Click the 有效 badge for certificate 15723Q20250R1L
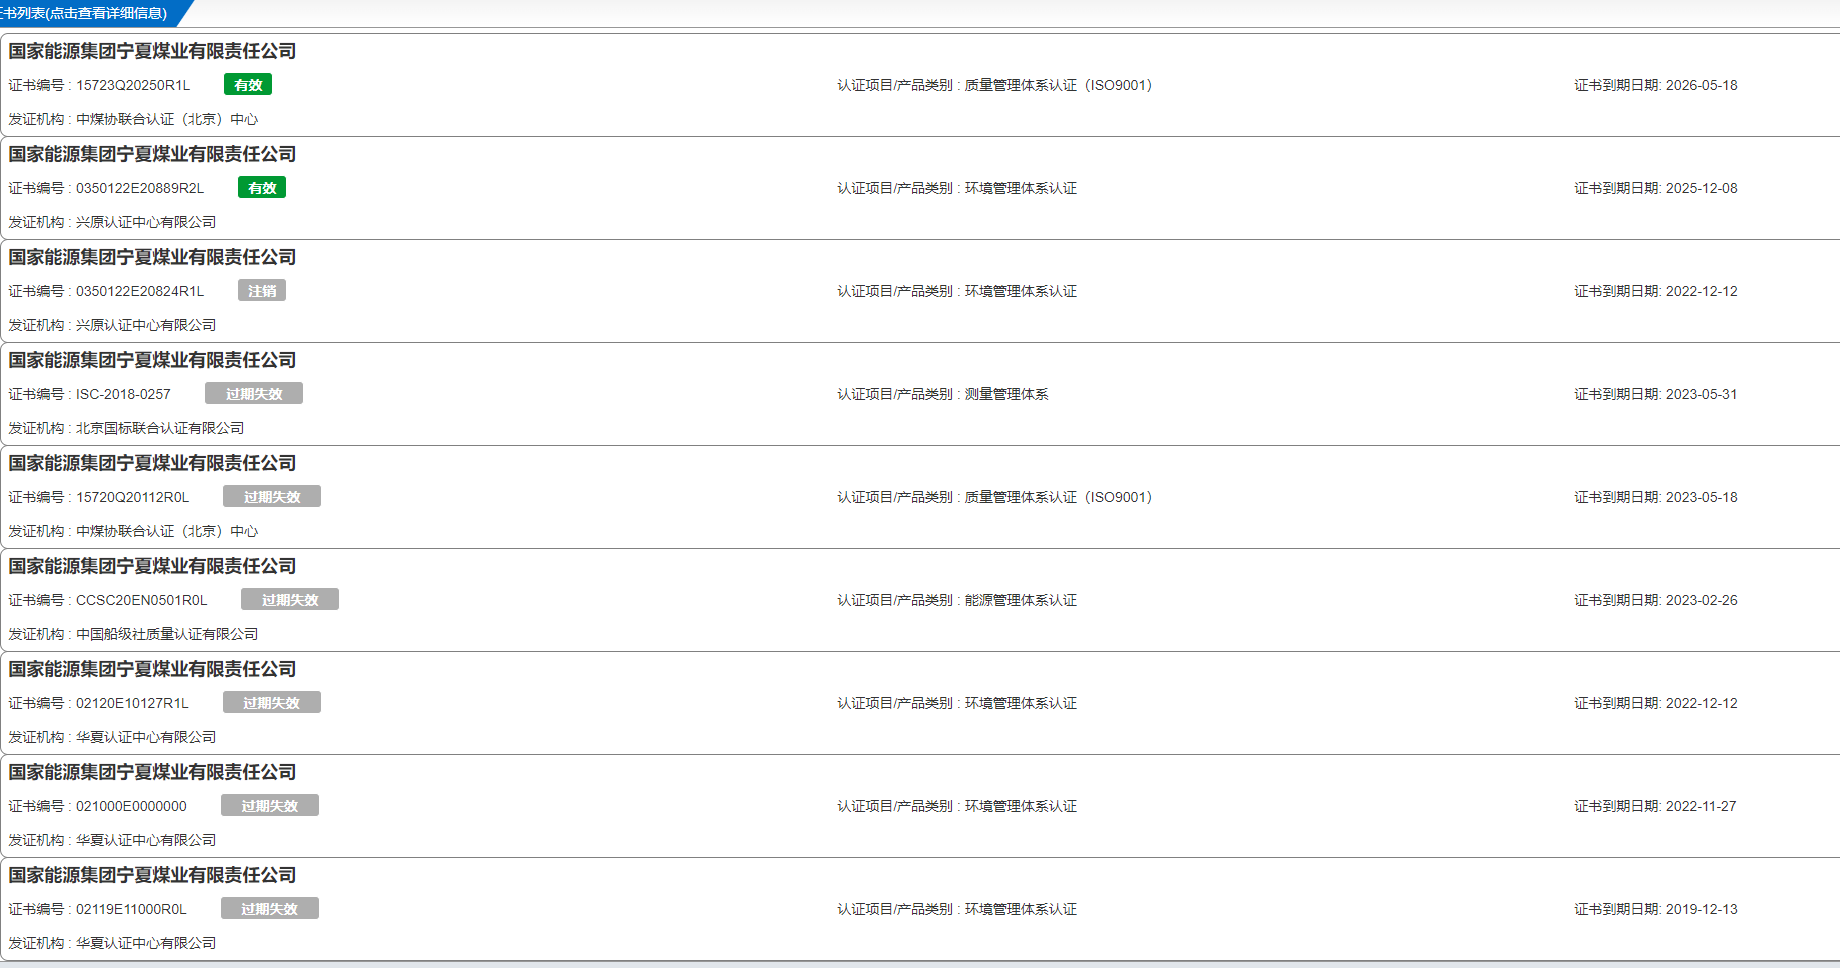This screenshot has width=1840, height=968. (248, 85)
